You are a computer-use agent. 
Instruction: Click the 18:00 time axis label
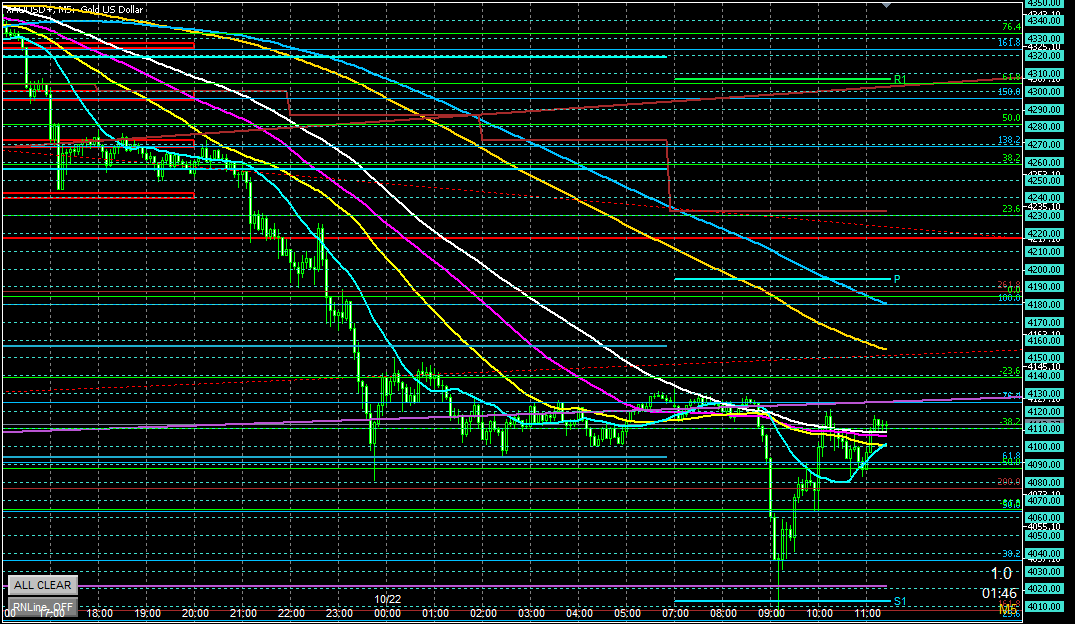(x=99, y=612)
